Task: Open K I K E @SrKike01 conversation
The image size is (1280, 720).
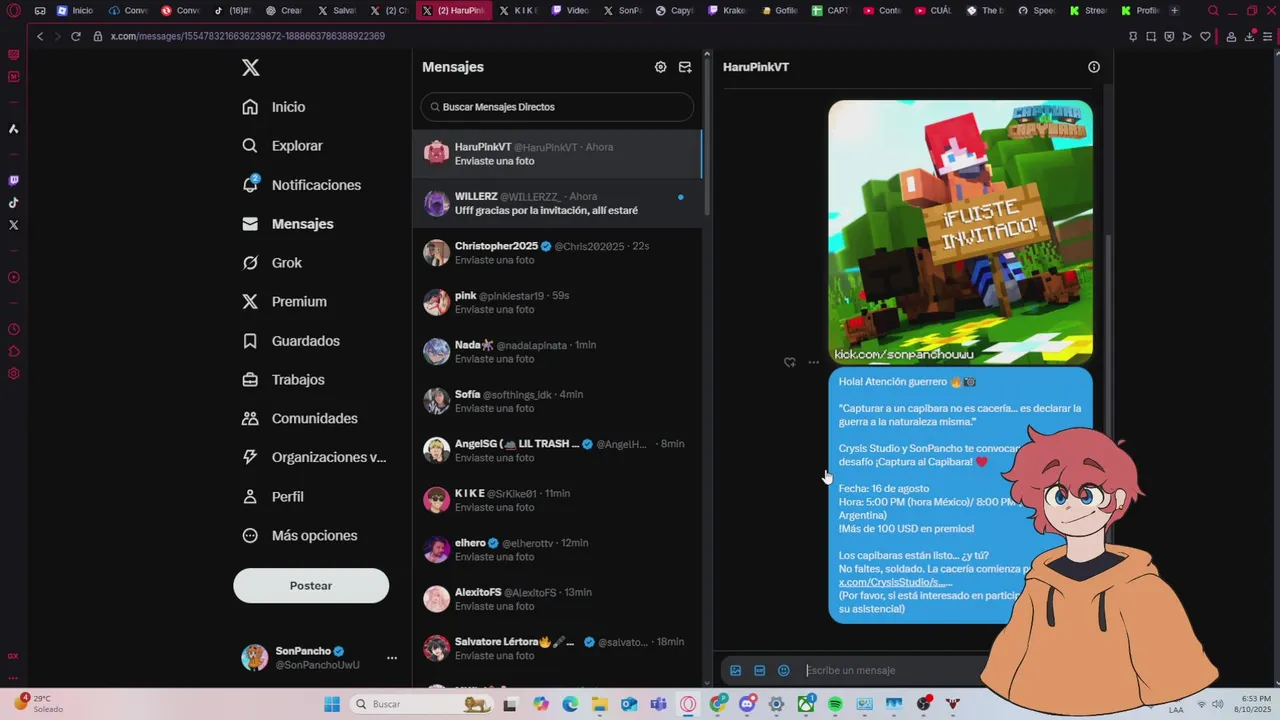Action: click(x=557, y=500)
